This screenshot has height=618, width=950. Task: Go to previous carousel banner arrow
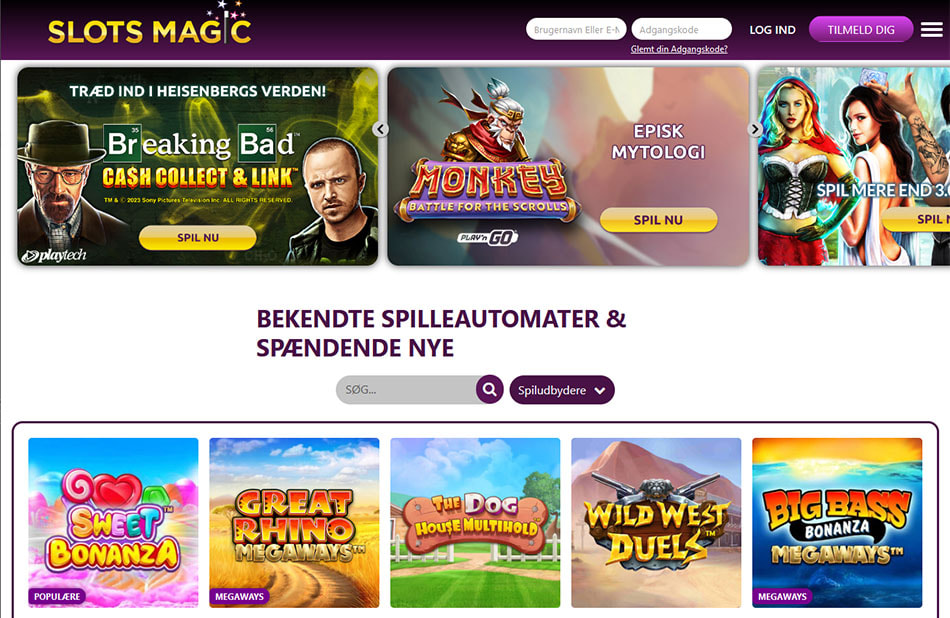click(x=380, y=129)
